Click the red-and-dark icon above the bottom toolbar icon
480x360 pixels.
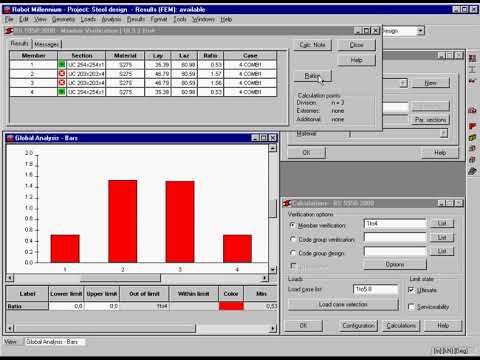472,160
